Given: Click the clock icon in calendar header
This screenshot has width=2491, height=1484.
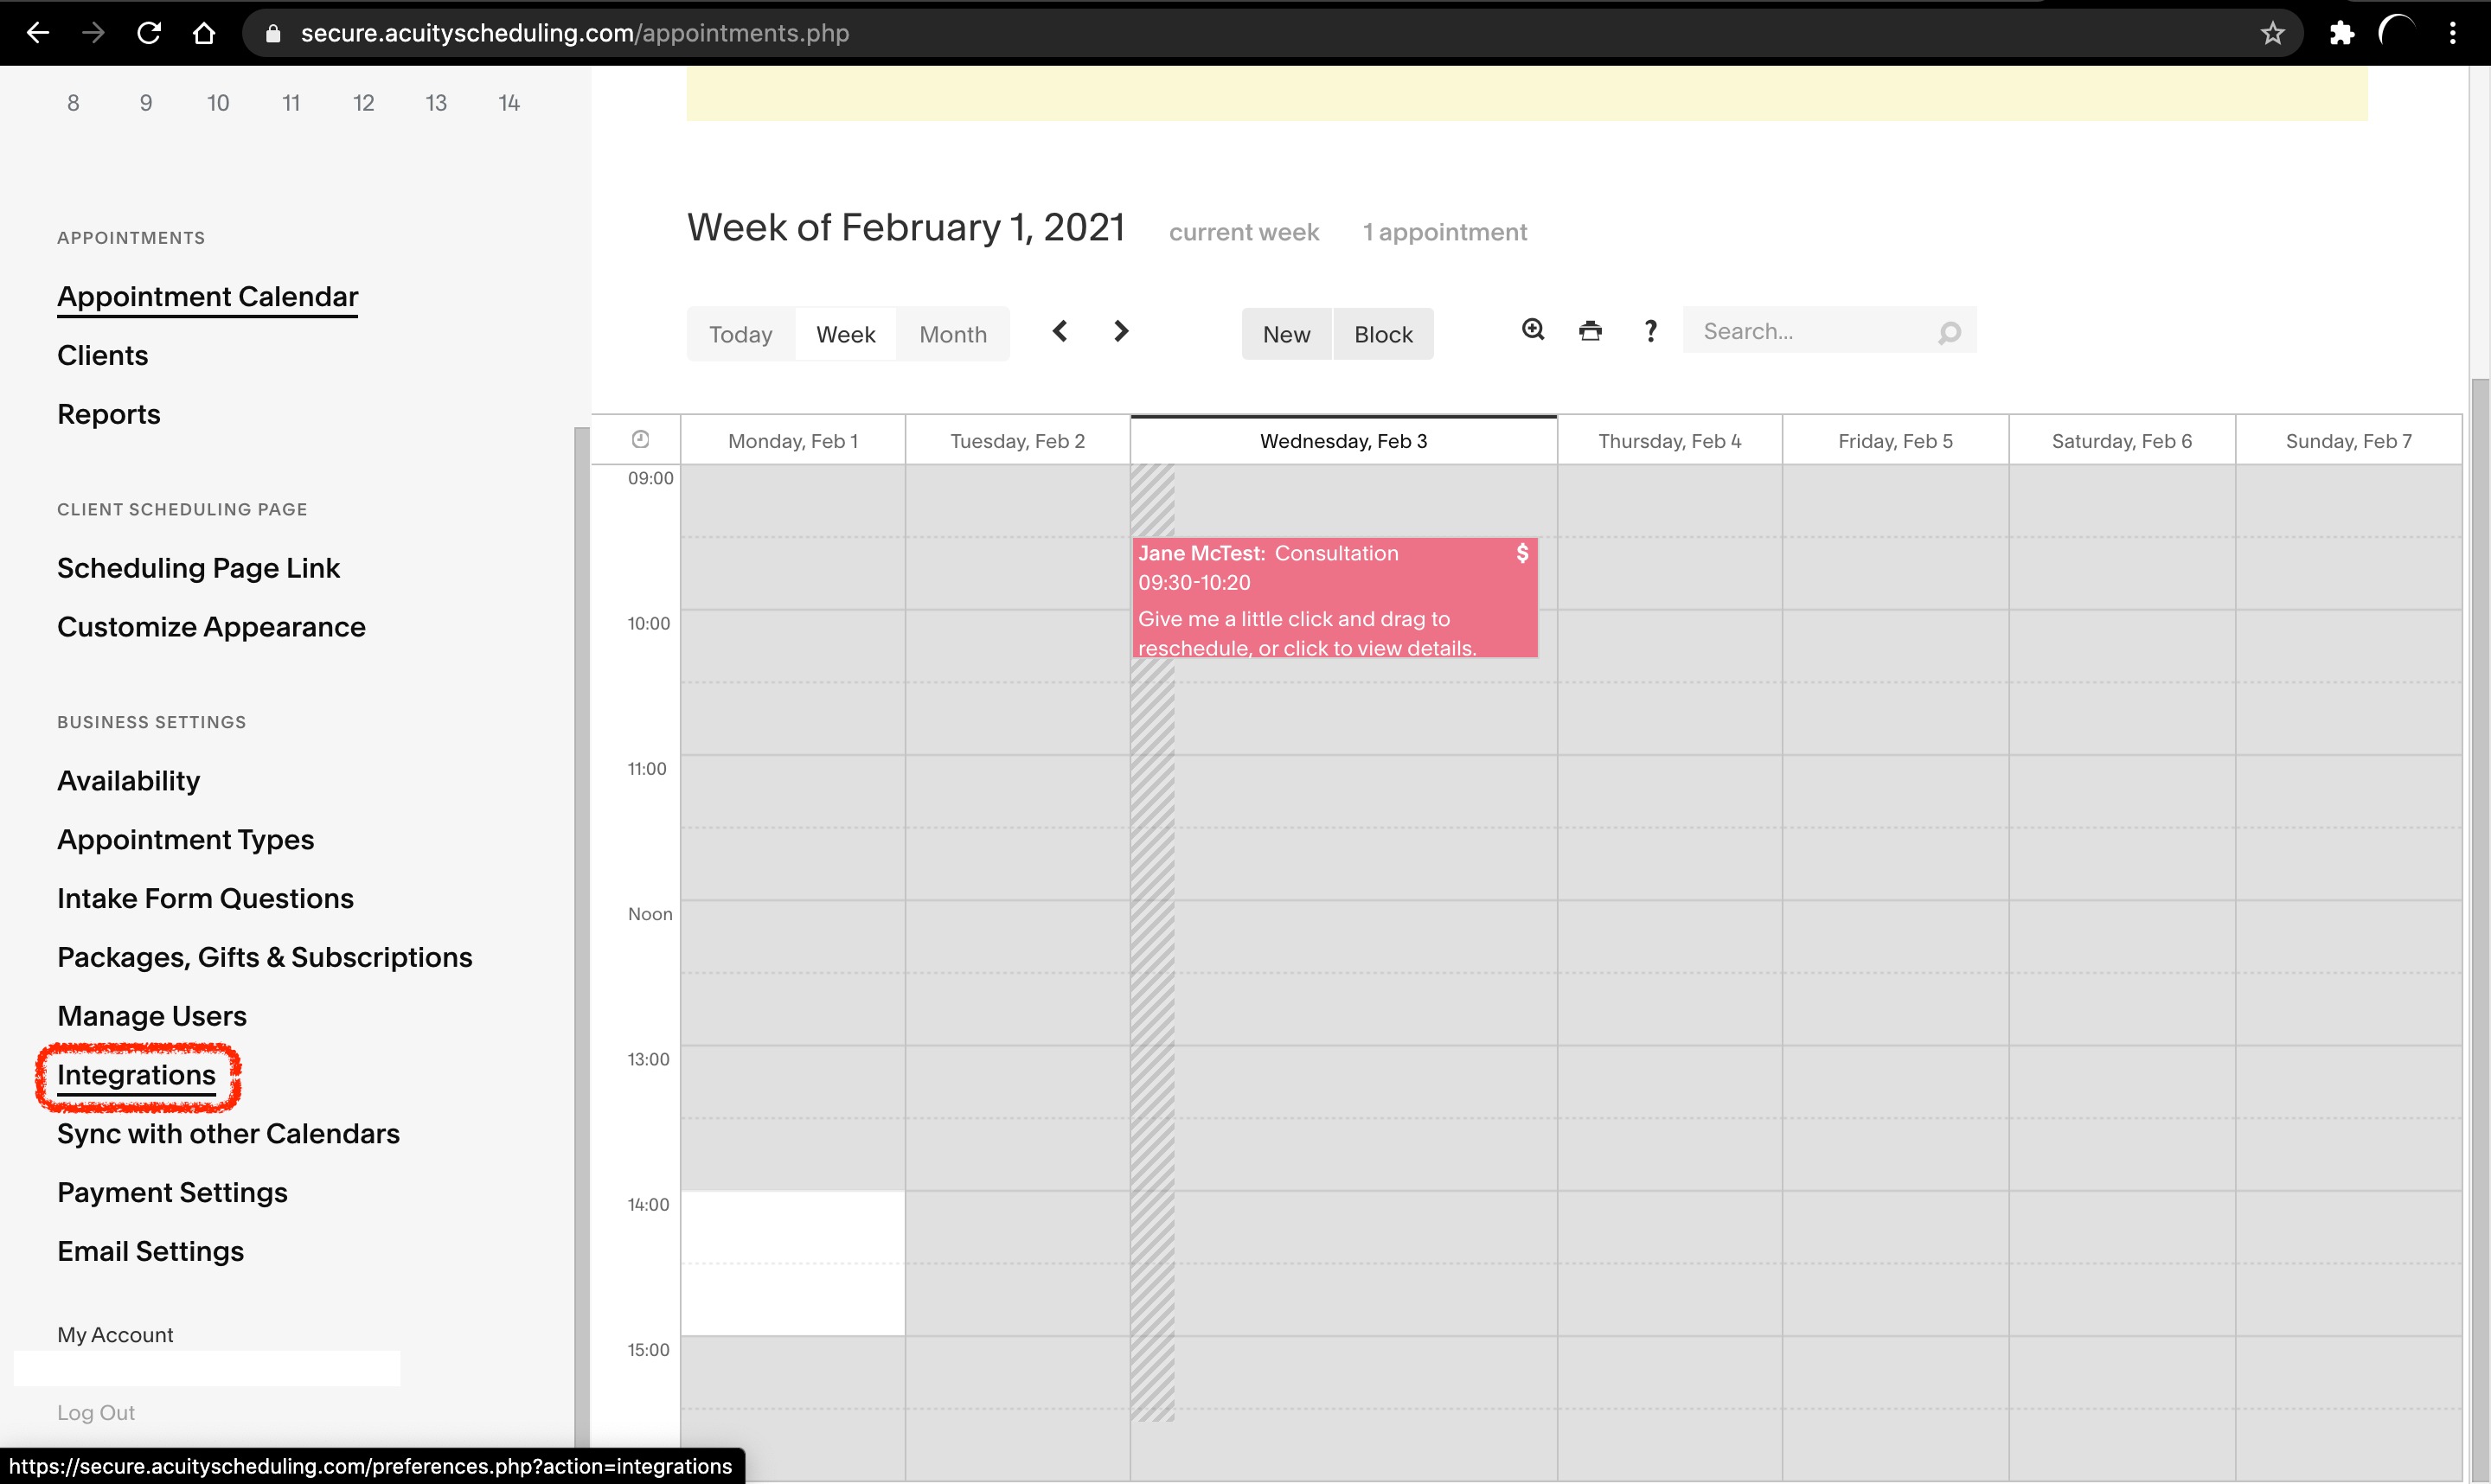Looking at the screenshot, I should click(x=641, y=439).
